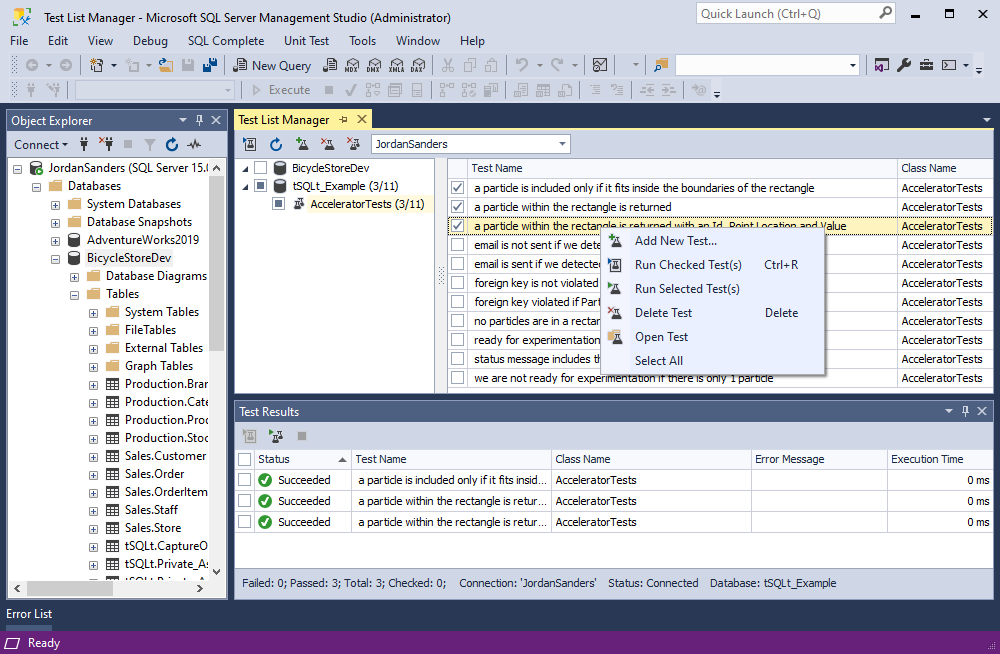Sort Test Results by Status column header

point(302,459)
